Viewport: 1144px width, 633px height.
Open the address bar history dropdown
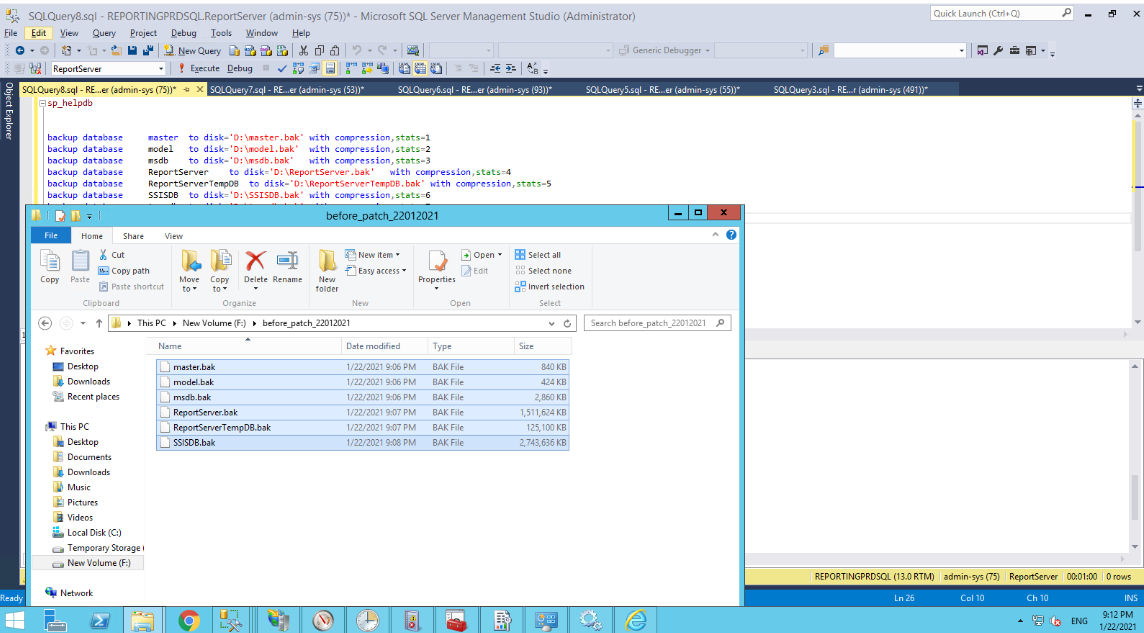pyautogui.click(x=552, y=323)
